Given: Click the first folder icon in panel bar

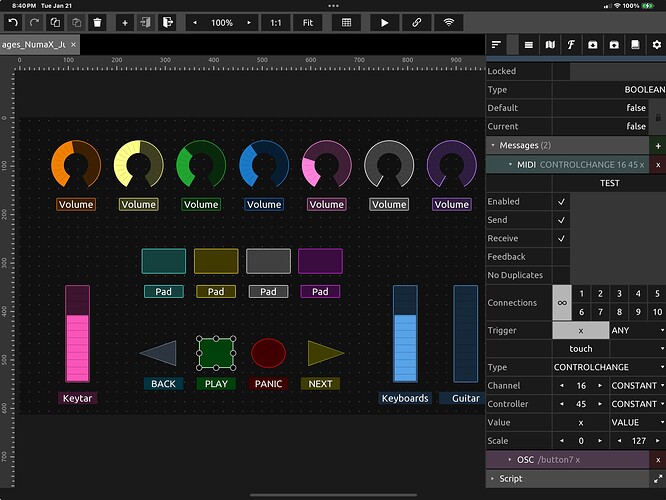Looking at the screenshot, I should [x=593, y=45].
